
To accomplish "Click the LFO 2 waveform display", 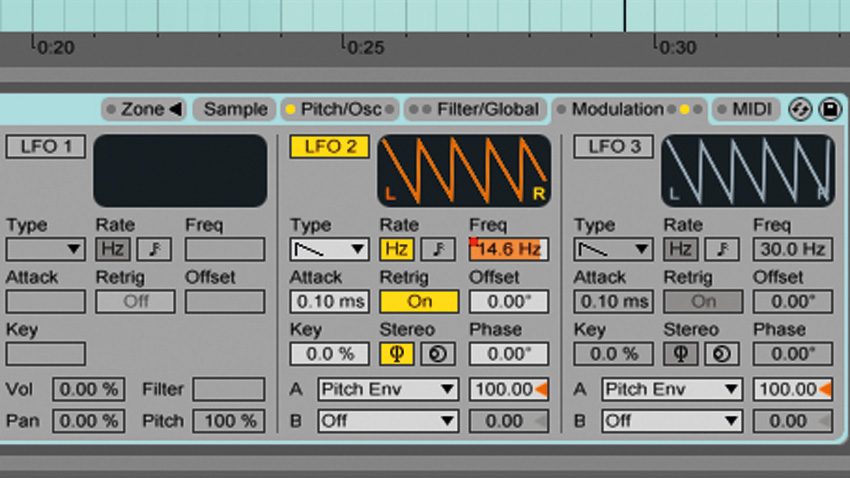I will tap(464, 171).
